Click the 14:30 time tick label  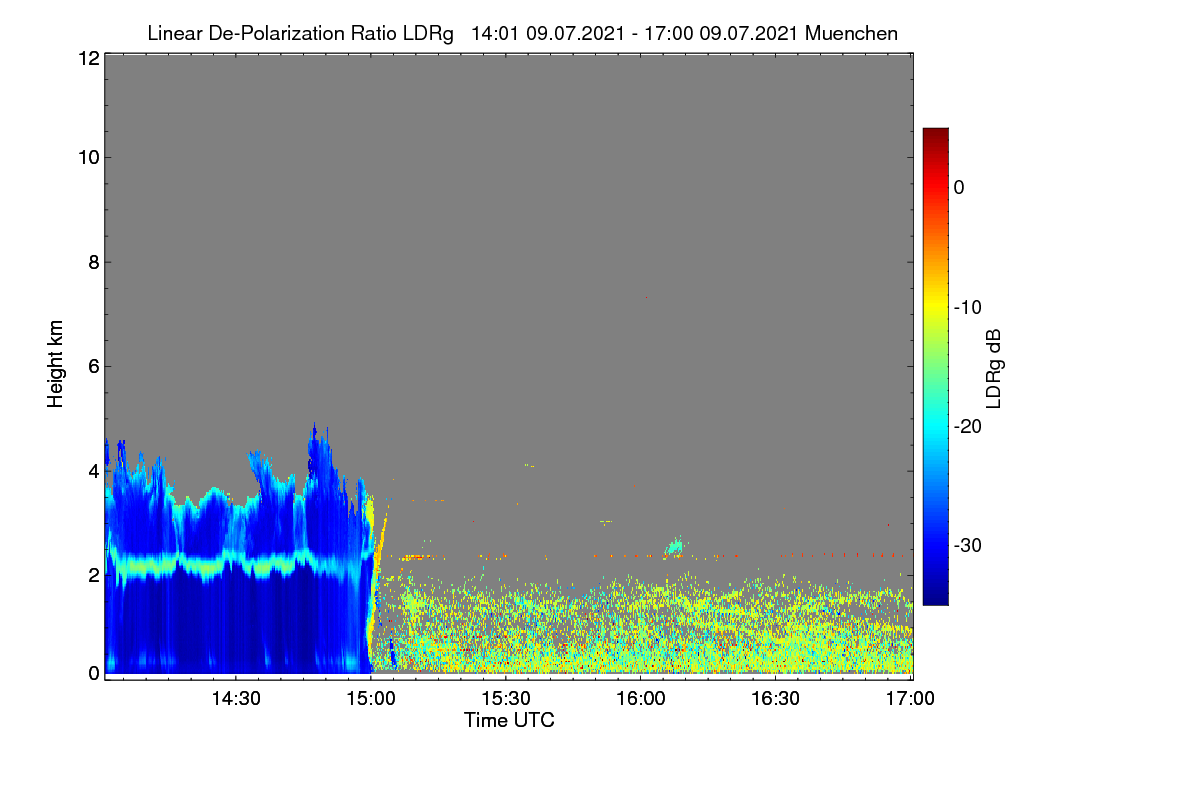(x=236, y=698)
